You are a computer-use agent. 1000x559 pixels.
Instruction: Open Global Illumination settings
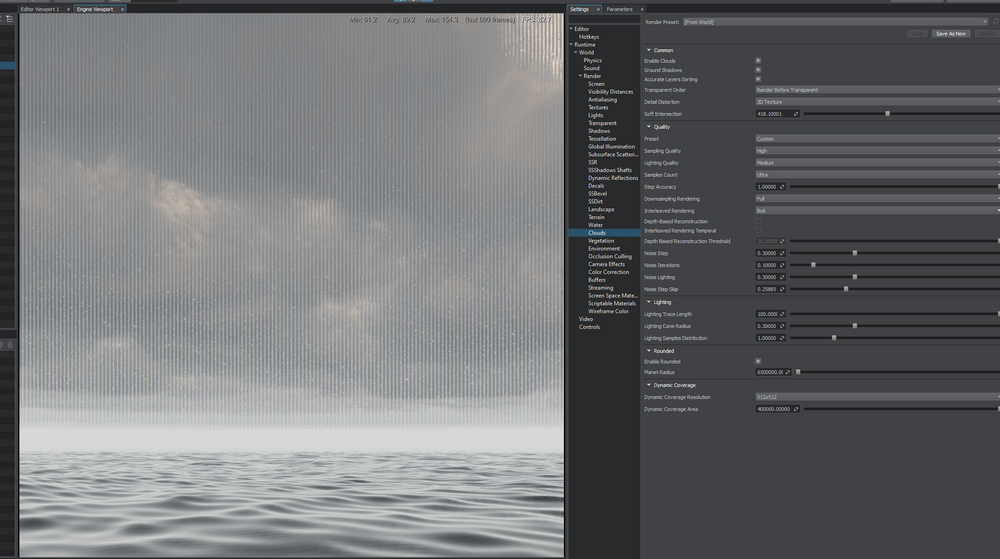click(611, 147)
